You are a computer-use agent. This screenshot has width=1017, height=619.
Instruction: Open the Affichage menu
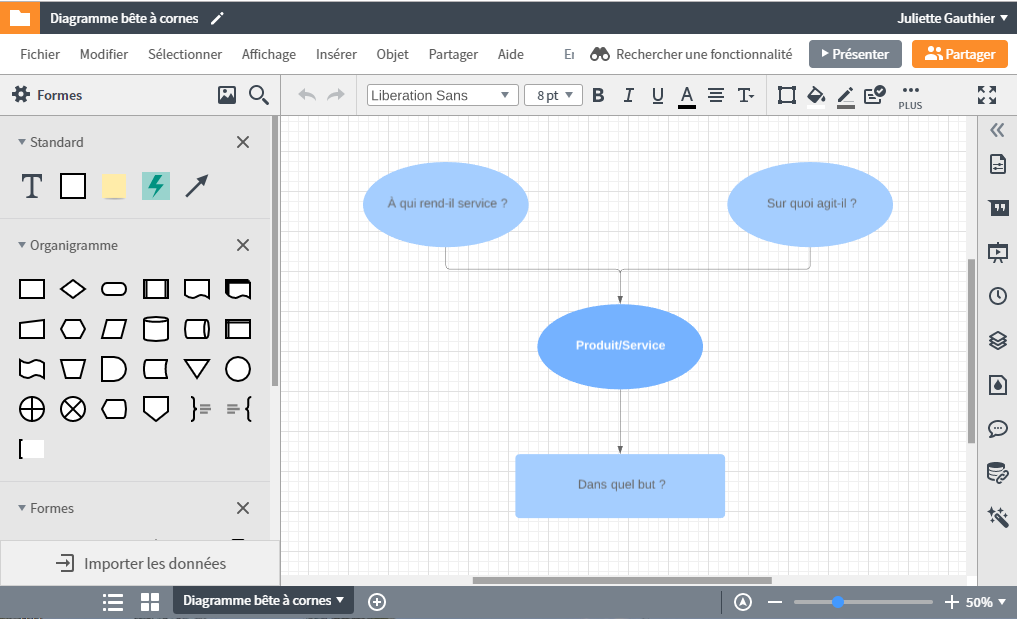pos(269,54)
